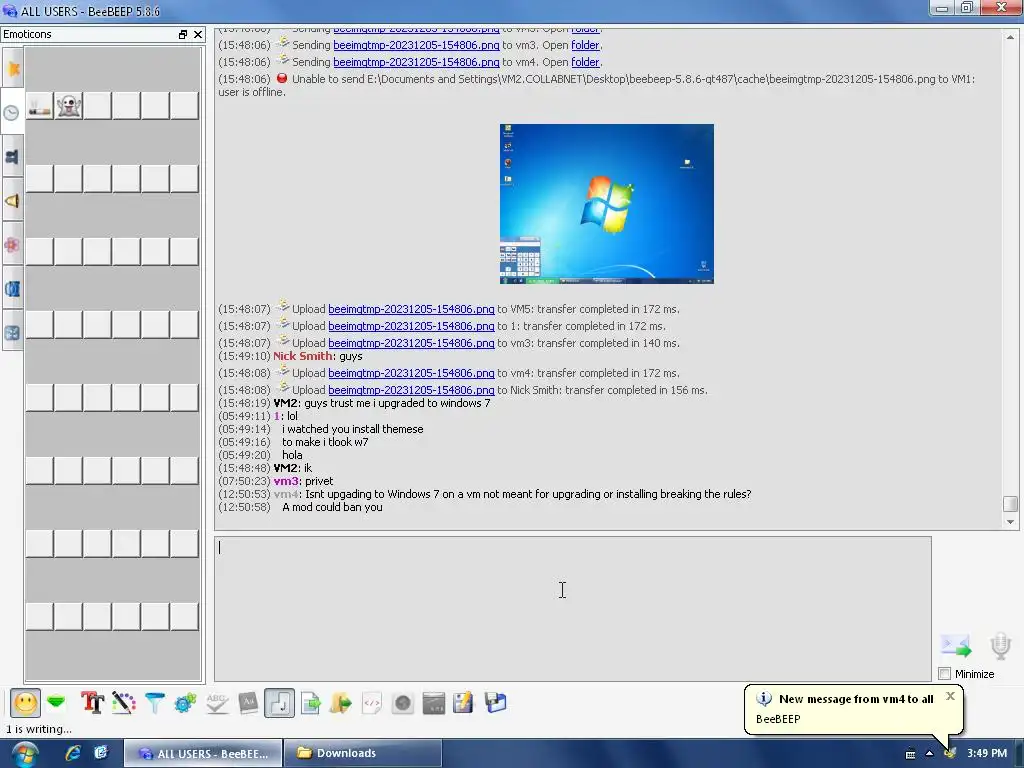Click message 'guys trust me i upgraded to windows 7'
The width and height of the screenshot is (1024, 768).
tap(397, 403)
